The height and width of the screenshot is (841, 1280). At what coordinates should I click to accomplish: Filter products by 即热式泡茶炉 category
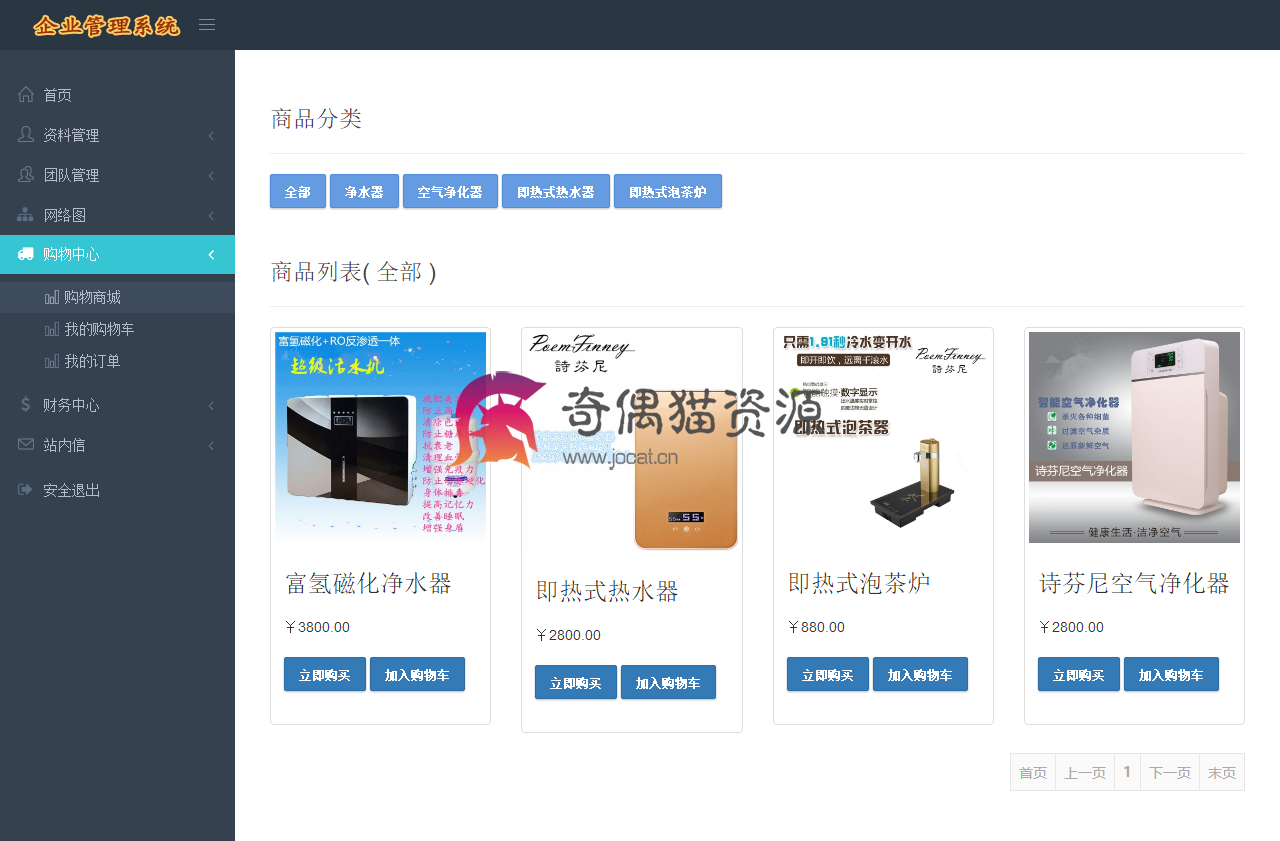668,191
